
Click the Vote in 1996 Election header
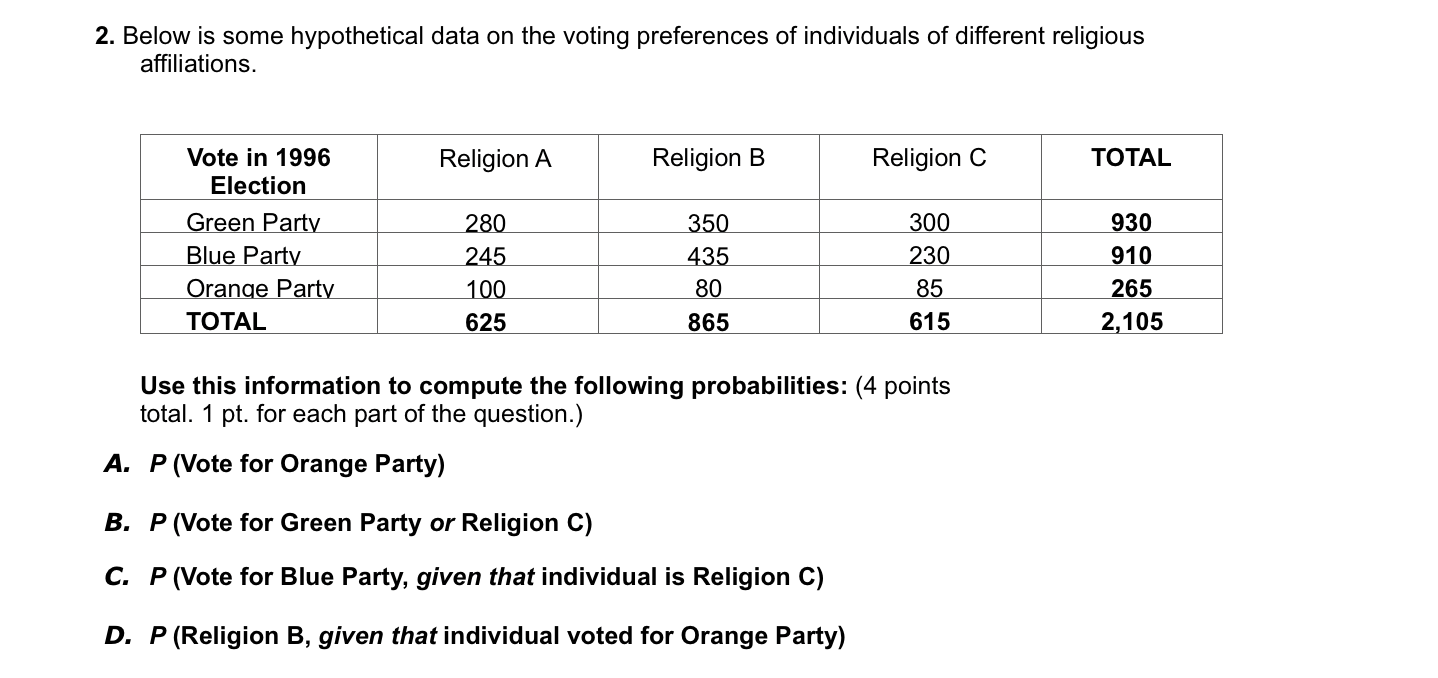pos(258,171)
